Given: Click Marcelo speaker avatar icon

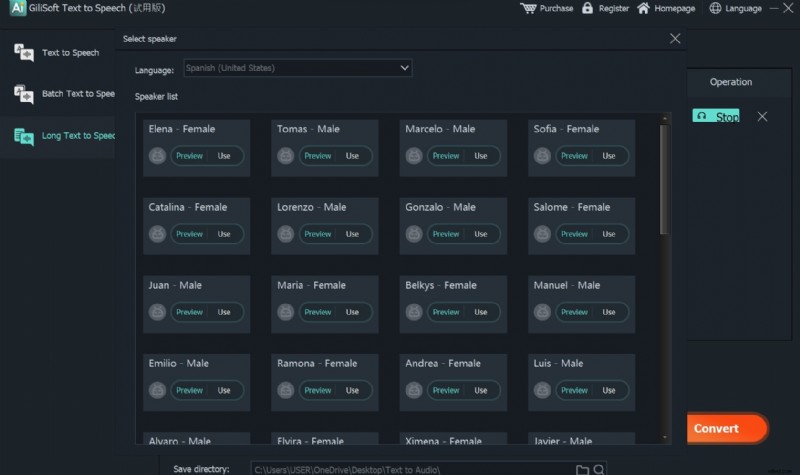Looking at the screenshot, I should pos(414,156).
